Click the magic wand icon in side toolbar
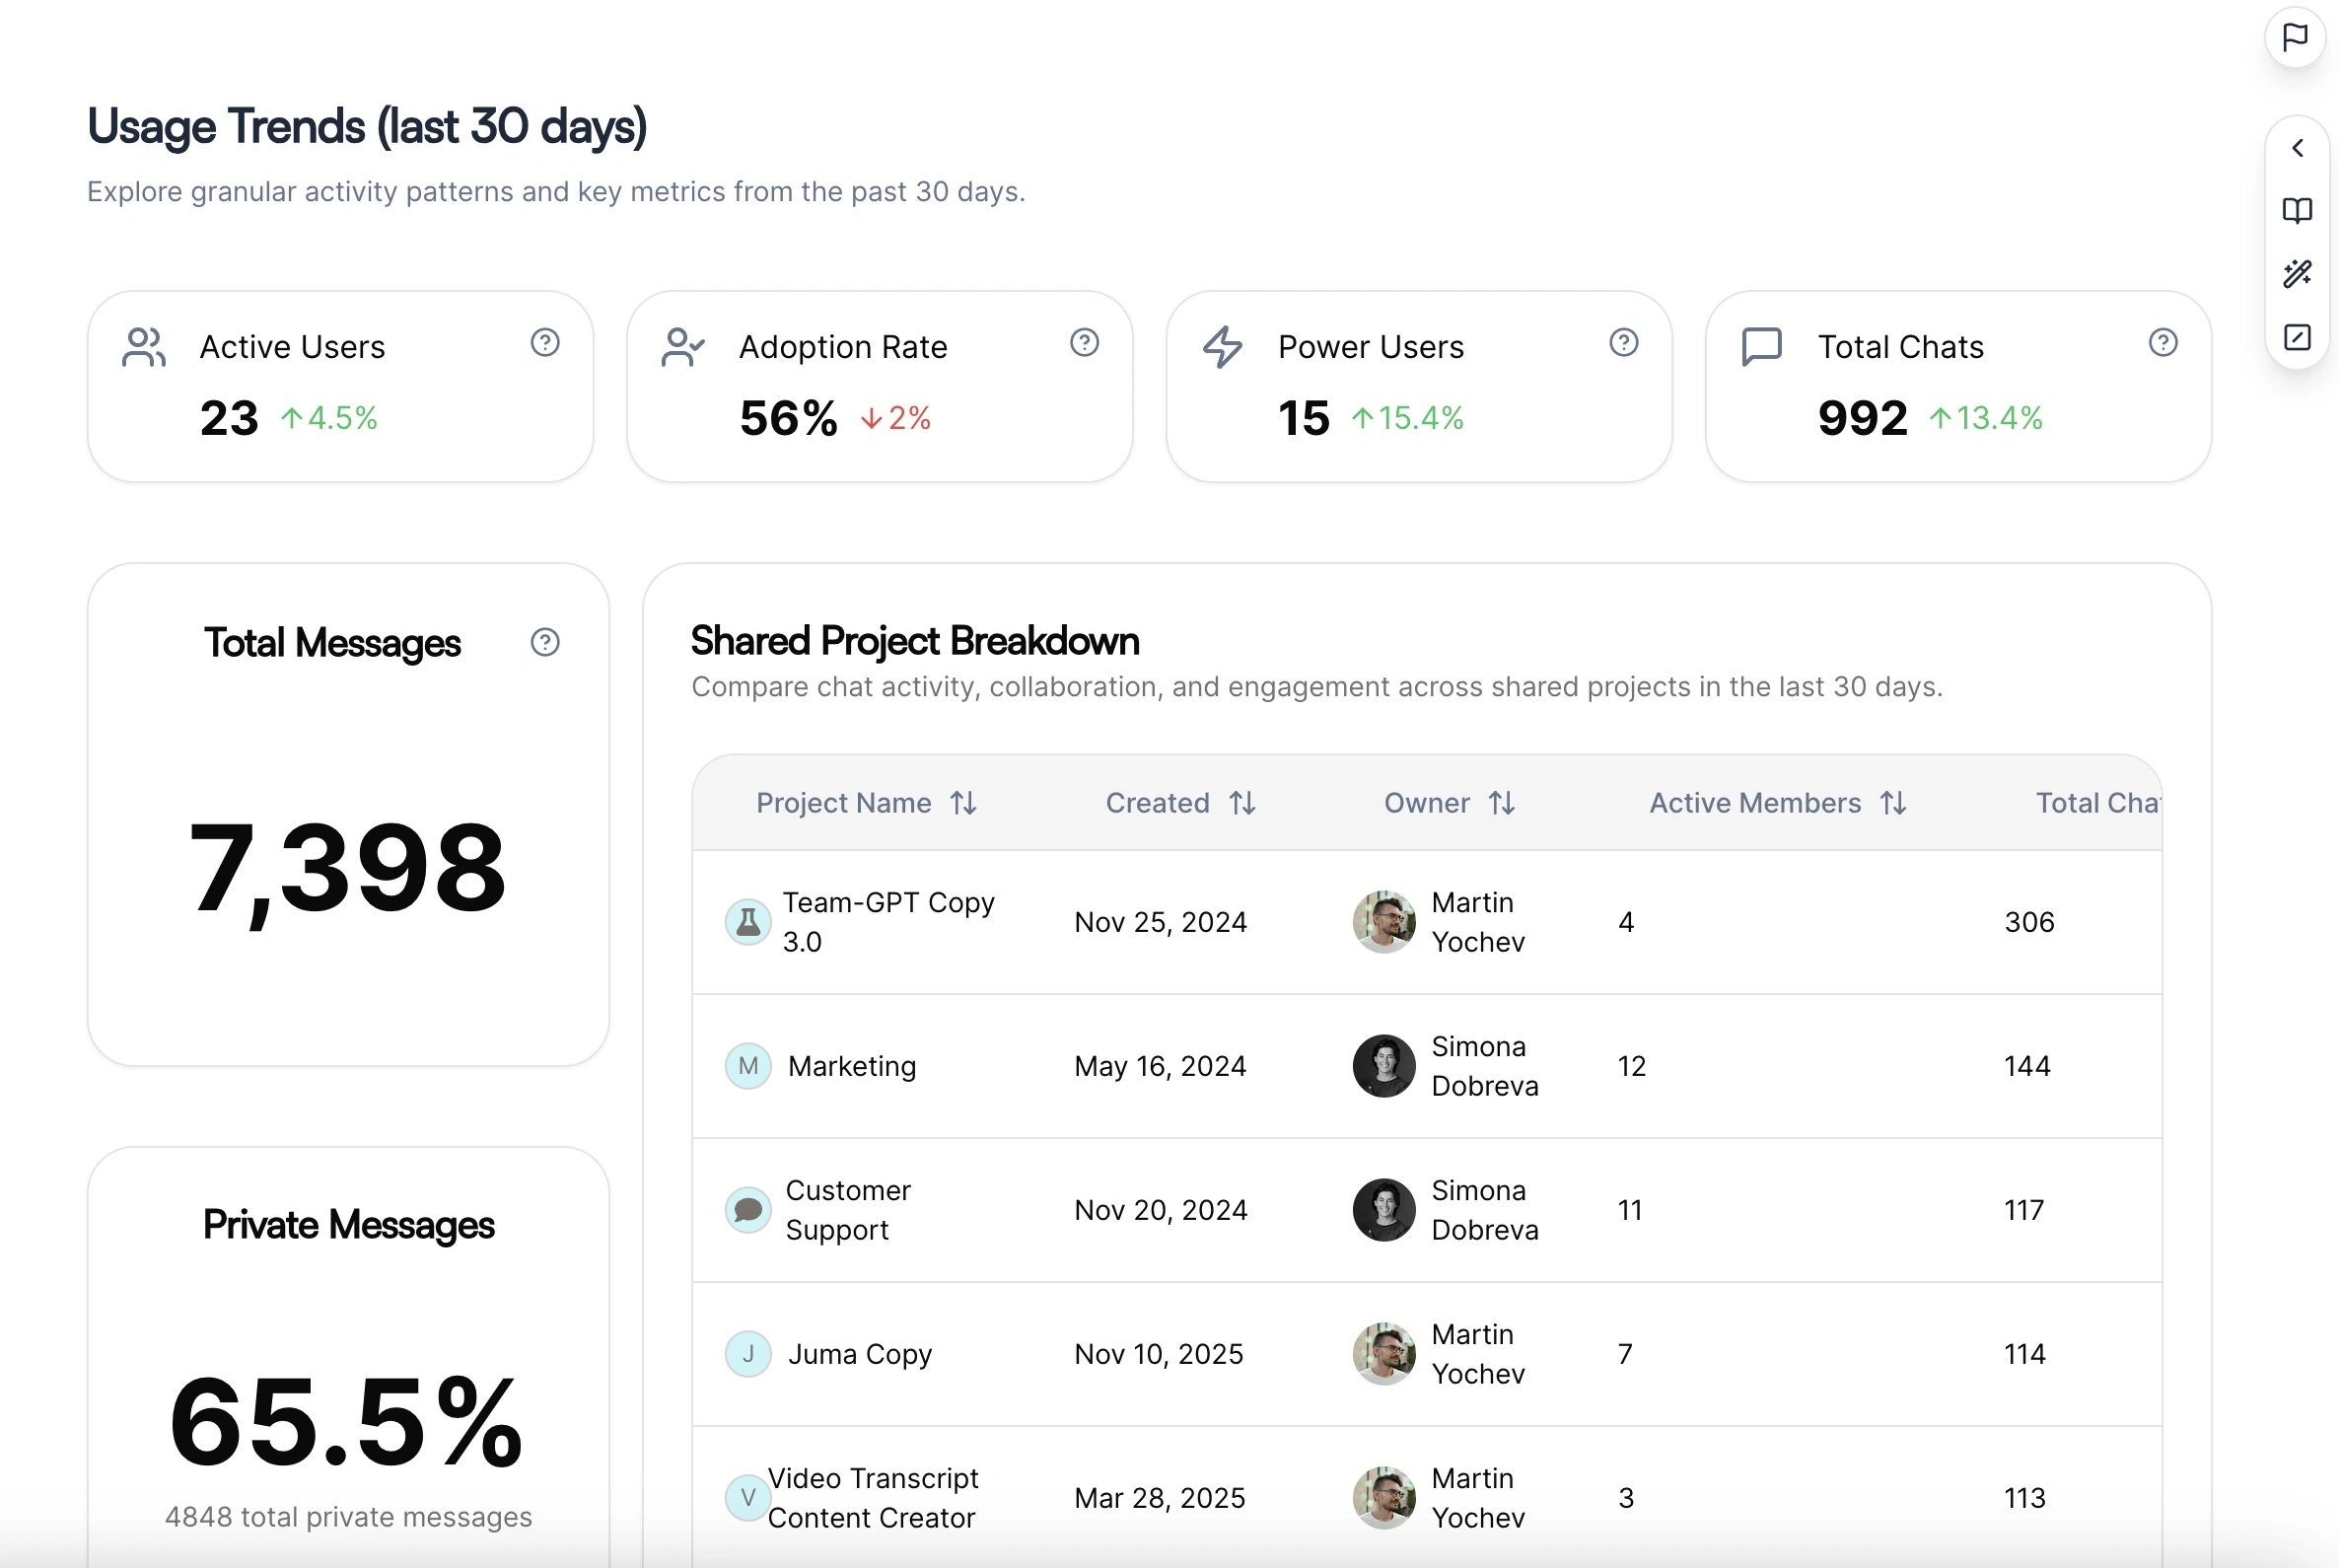This screenshot has width=2339, height=1568. pos(2297,274)
